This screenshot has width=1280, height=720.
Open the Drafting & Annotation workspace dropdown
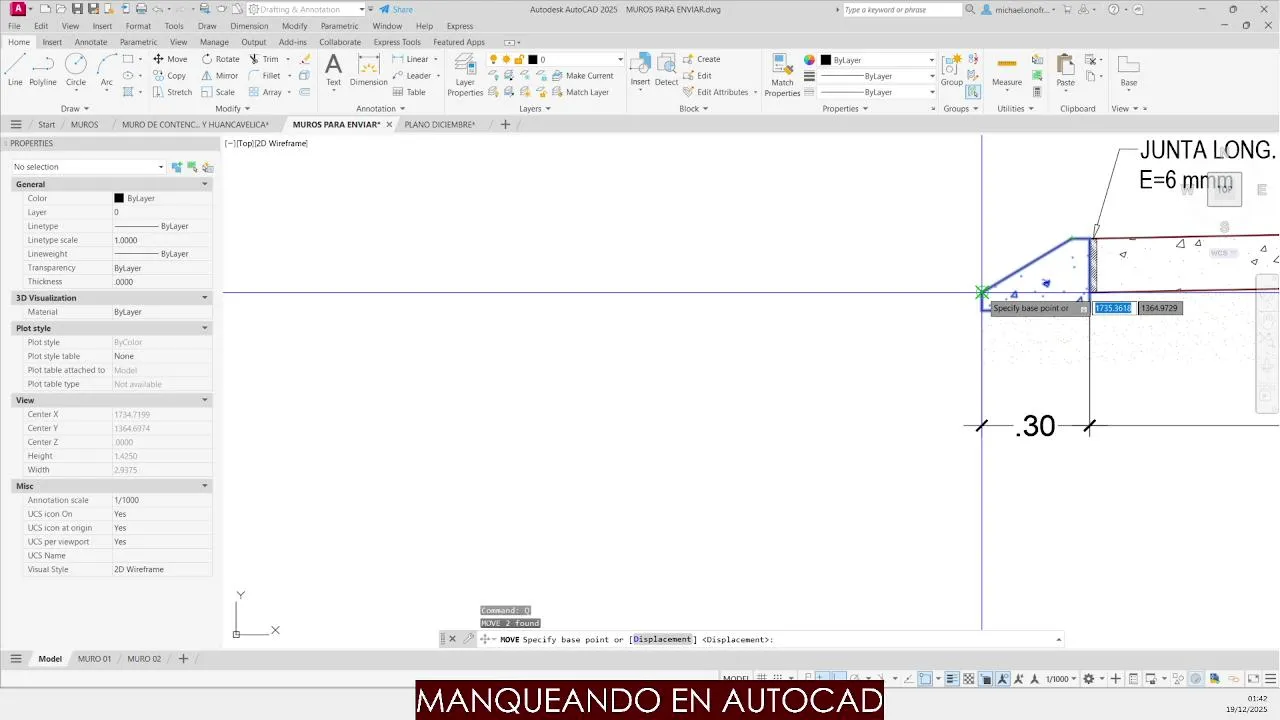[306, 9]
